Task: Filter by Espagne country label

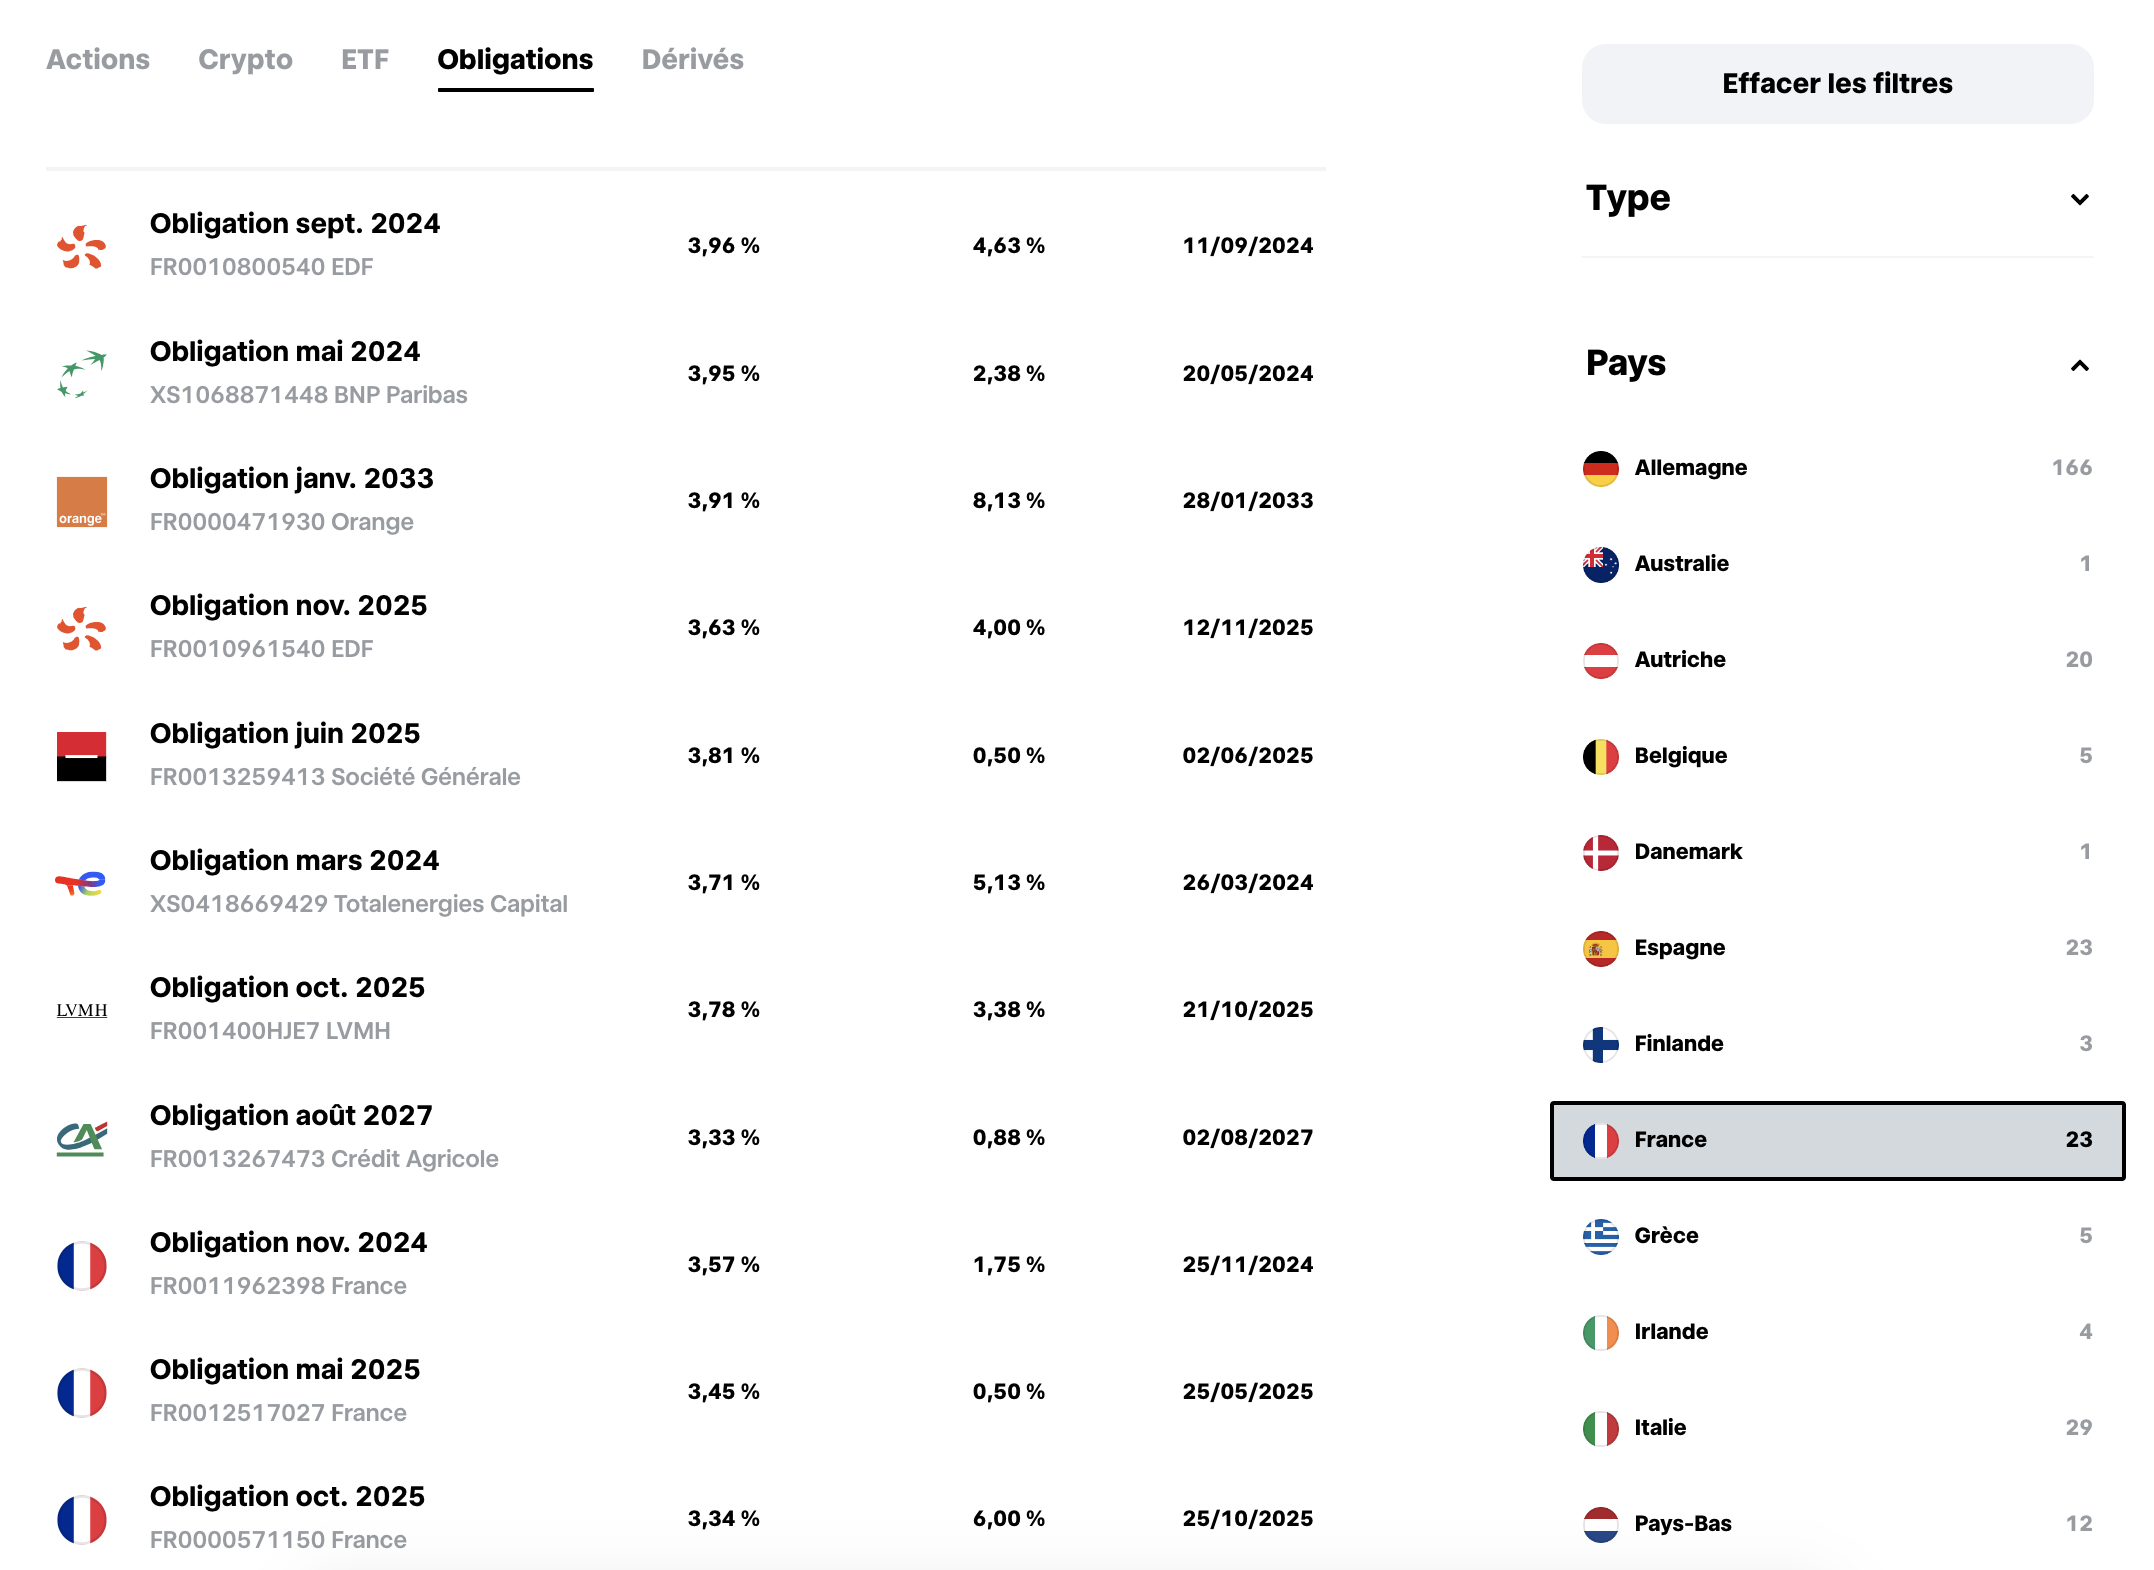Action: [1679, 948]
